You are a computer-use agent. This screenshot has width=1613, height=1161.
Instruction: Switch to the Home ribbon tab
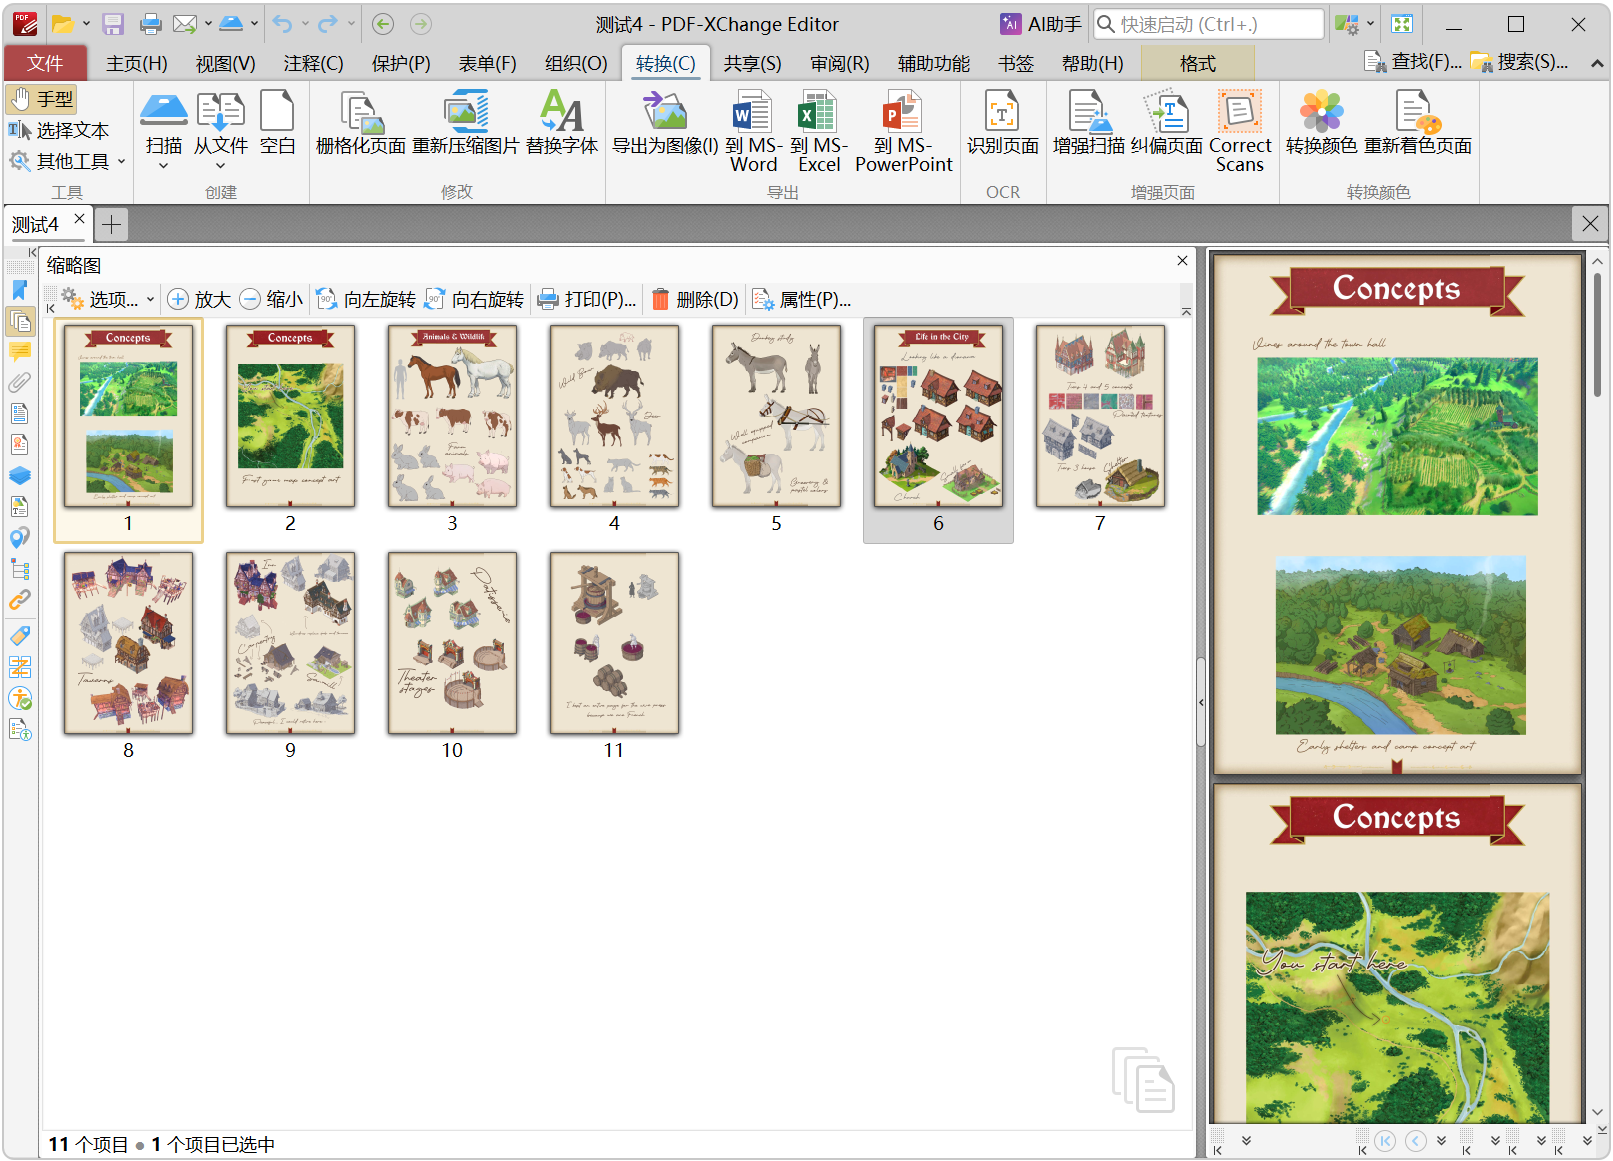137,63
